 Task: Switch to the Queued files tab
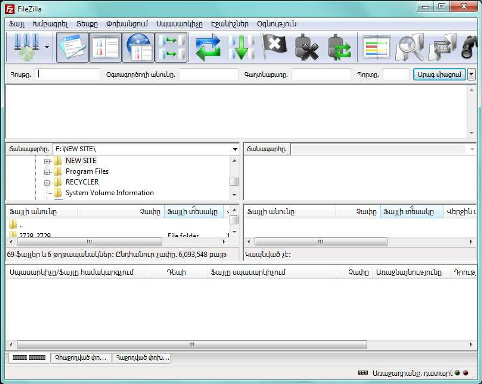(29, 358)
